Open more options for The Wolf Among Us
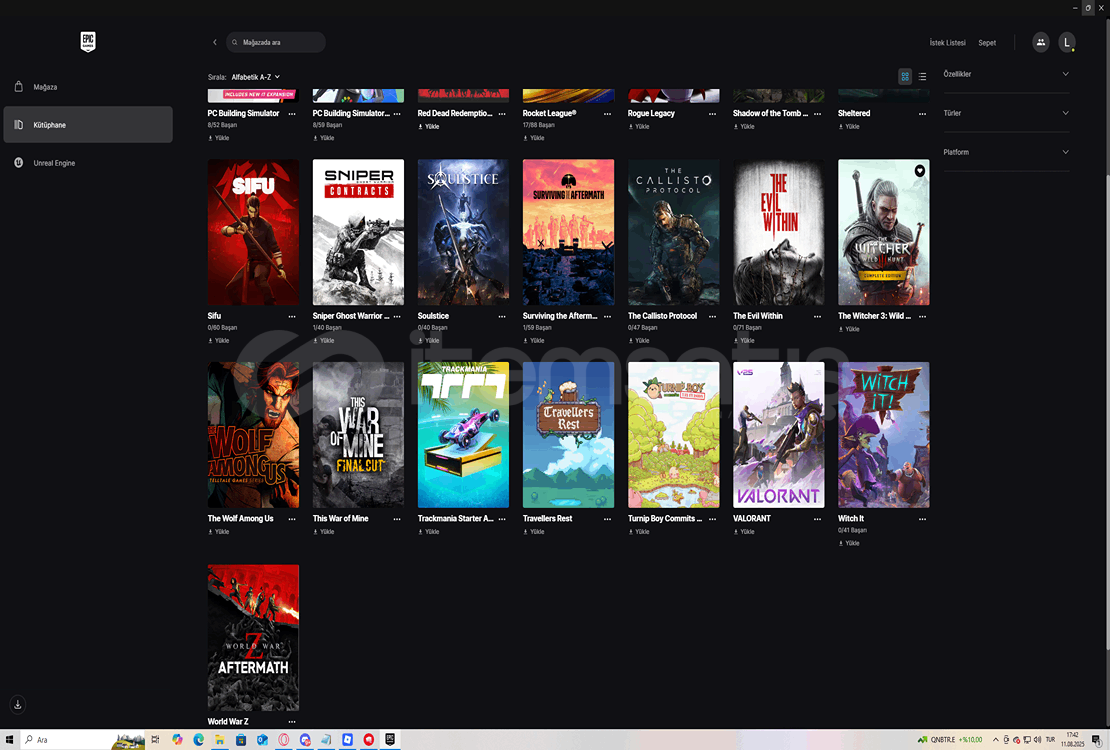This screenshot has width=1110, height=750. [x=292, y=519]
